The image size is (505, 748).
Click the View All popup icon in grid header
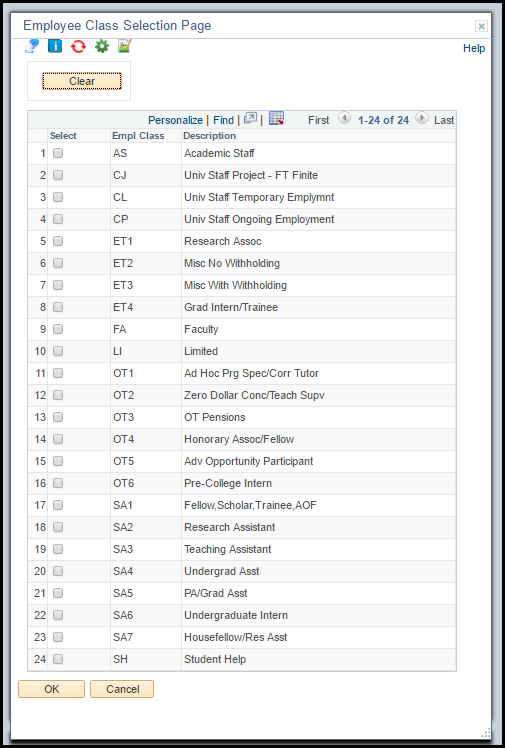click(250, 118)
